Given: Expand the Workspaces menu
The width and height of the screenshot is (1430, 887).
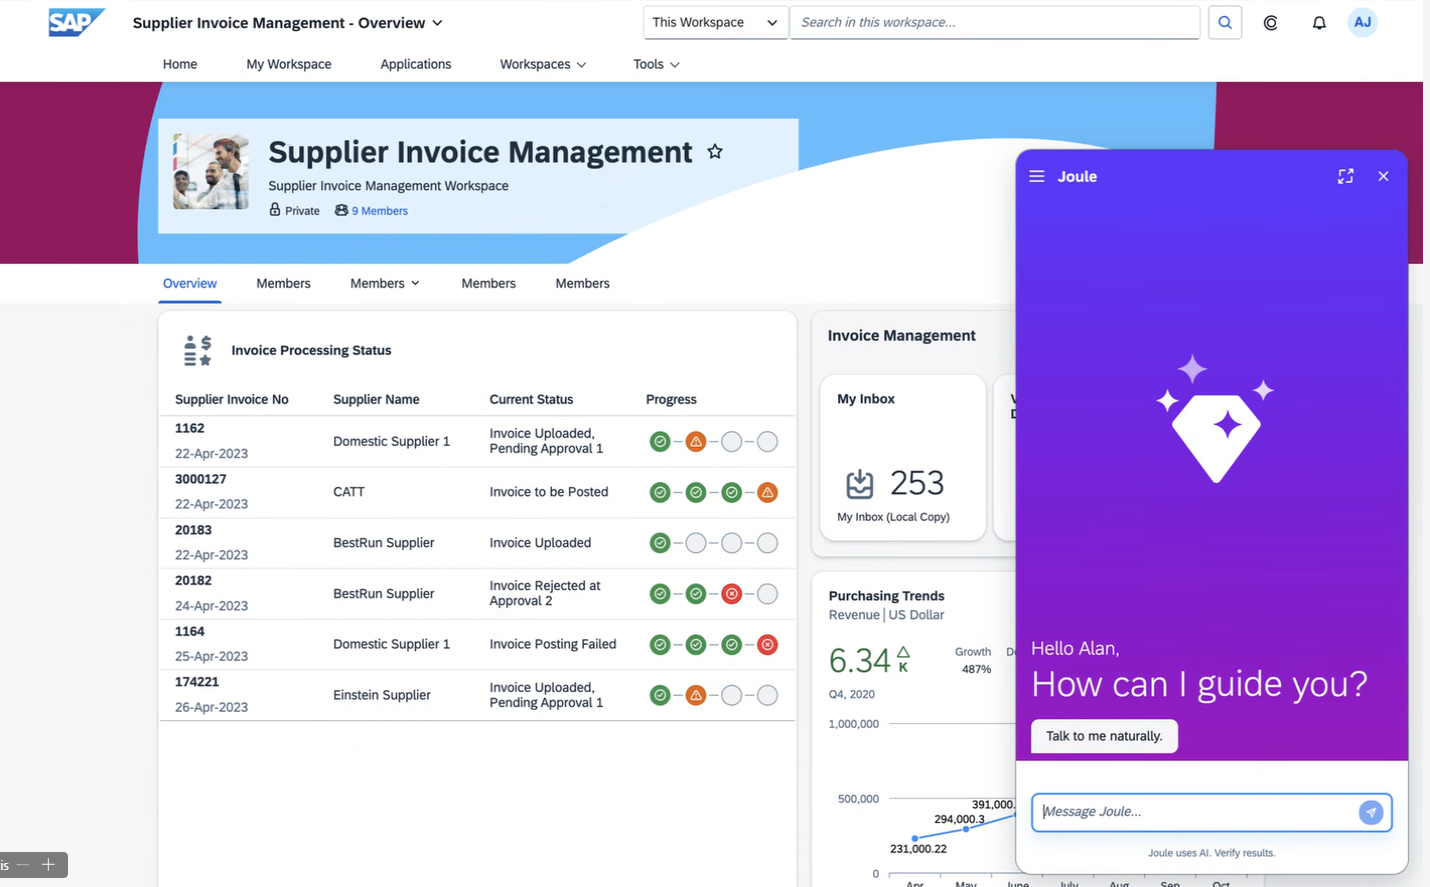Looking at the screenshot, I should tap(543, 64).
